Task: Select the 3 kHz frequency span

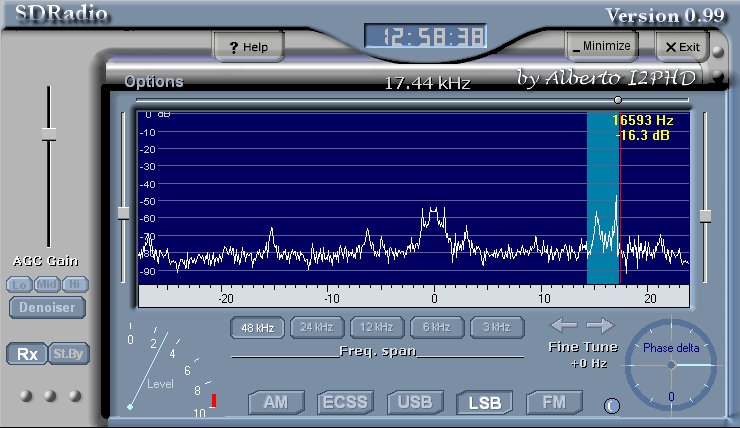Action: pos(497,327)
